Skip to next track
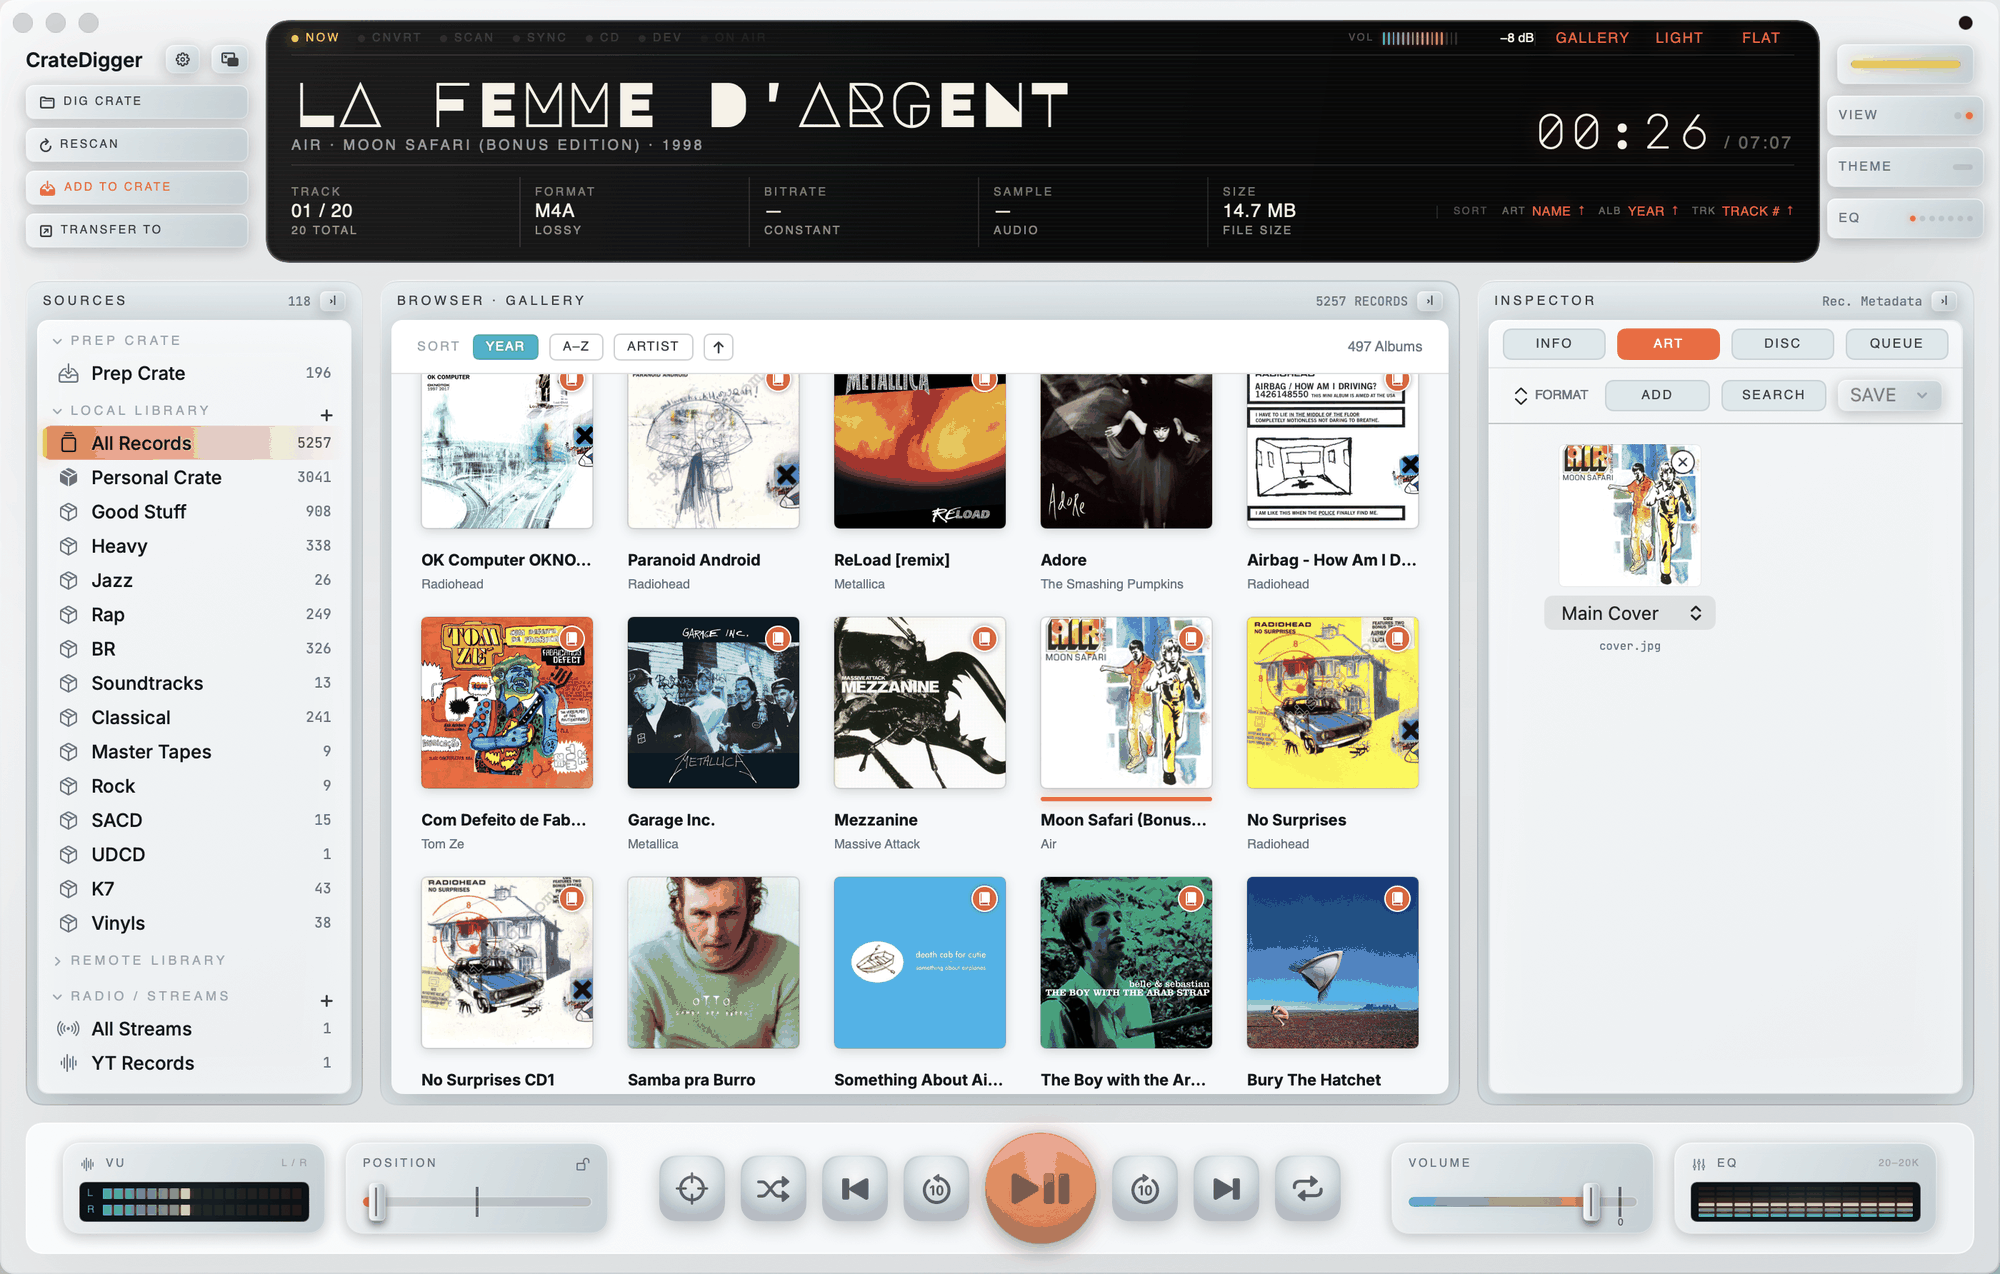 [x=1227, y=1189]
